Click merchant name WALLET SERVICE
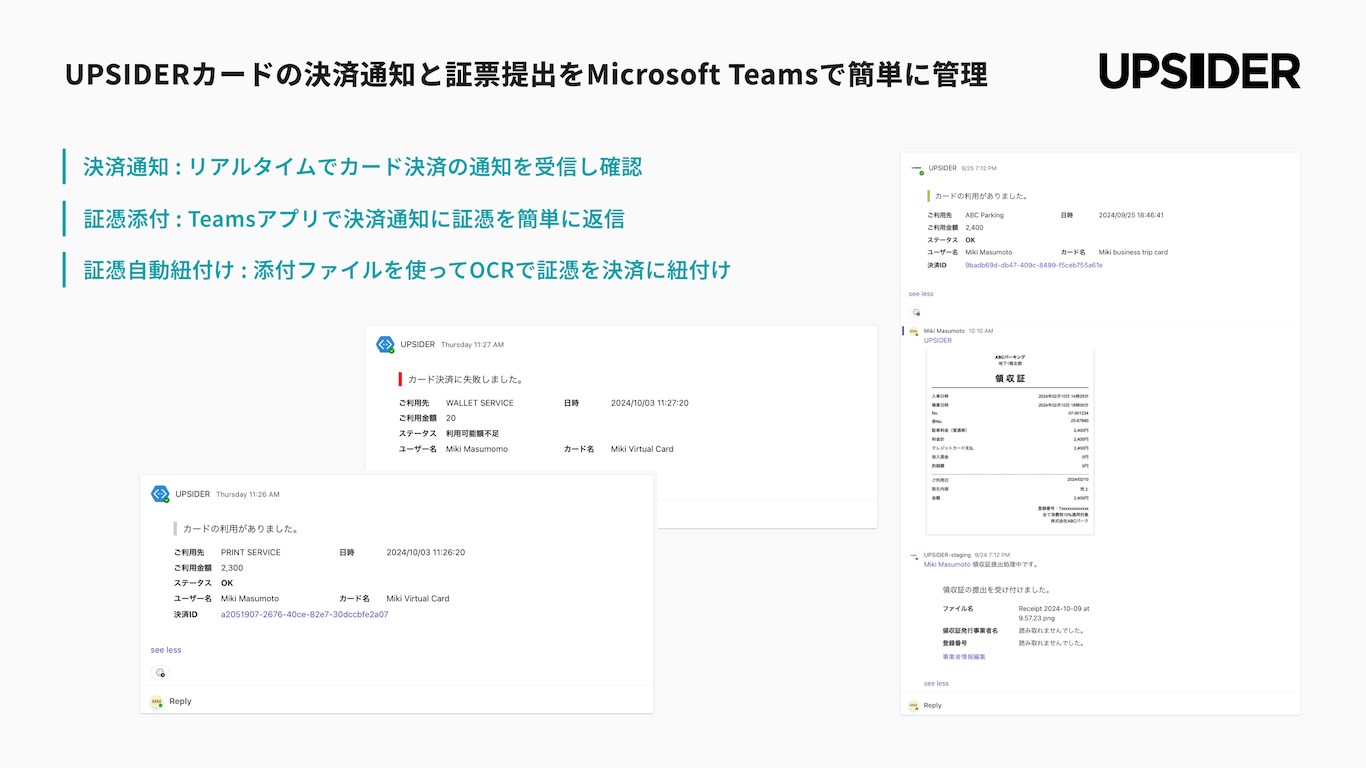This screenshot has height=768, width=1366. (480, 403)
